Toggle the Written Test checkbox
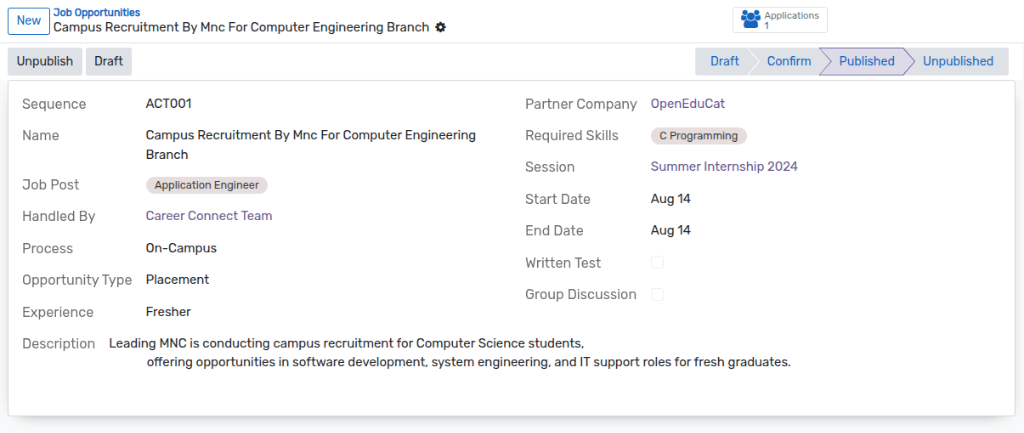 tap(657, 263)
